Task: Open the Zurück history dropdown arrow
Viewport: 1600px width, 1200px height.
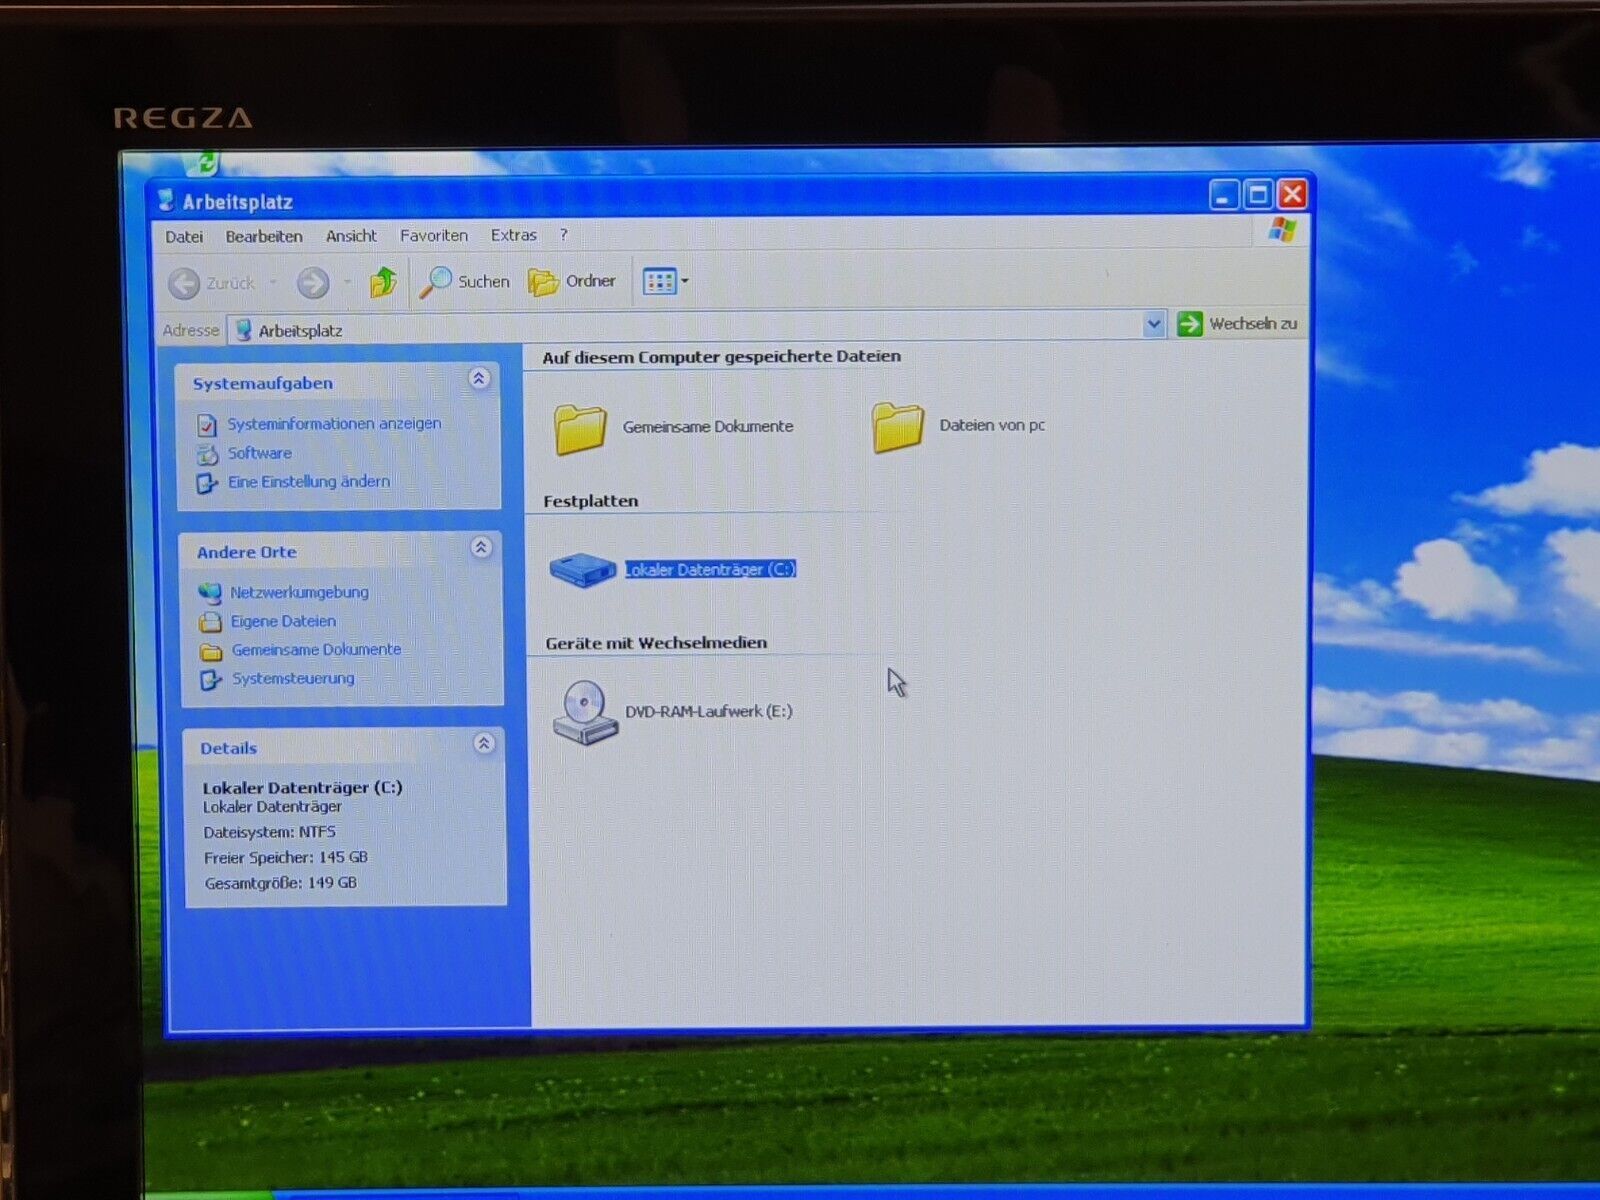Action: 272,284
